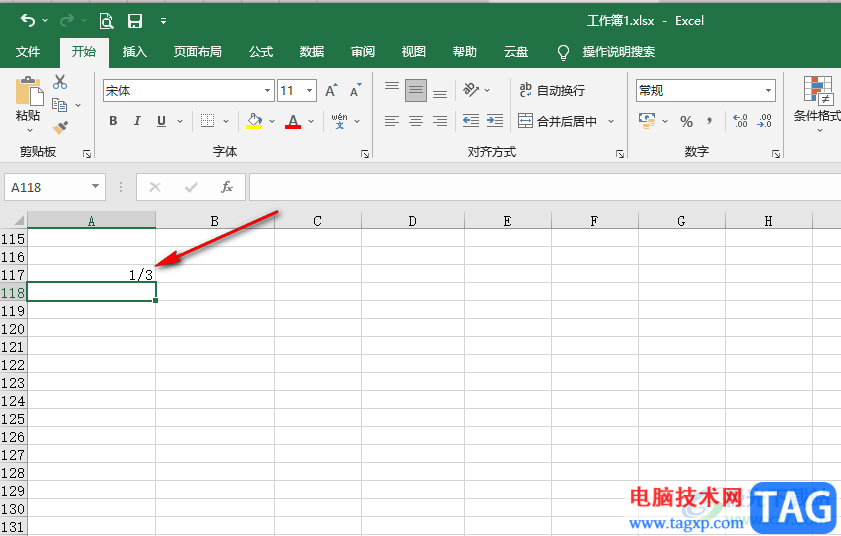Click the Undo arrow icon
Image resolution: width=841 pixels, height=536 pixels.
(x=28, y=20)
